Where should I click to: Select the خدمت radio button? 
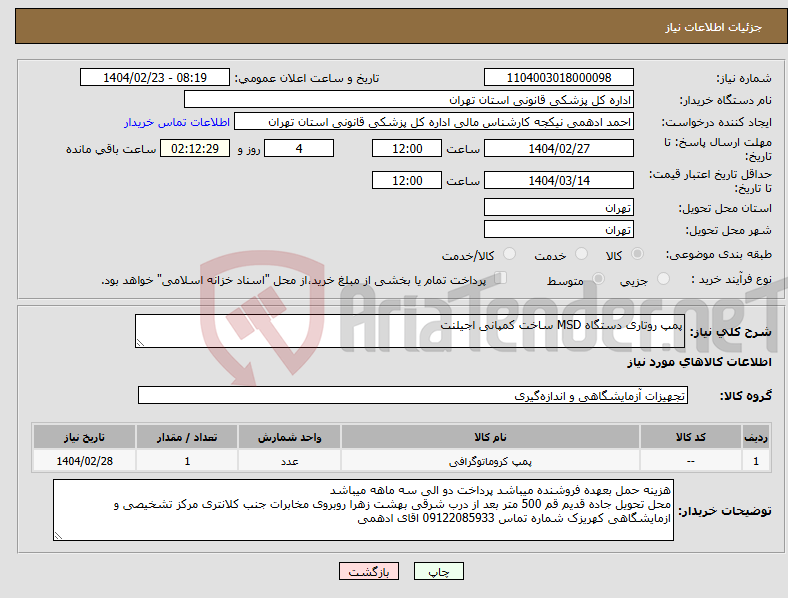581,254
